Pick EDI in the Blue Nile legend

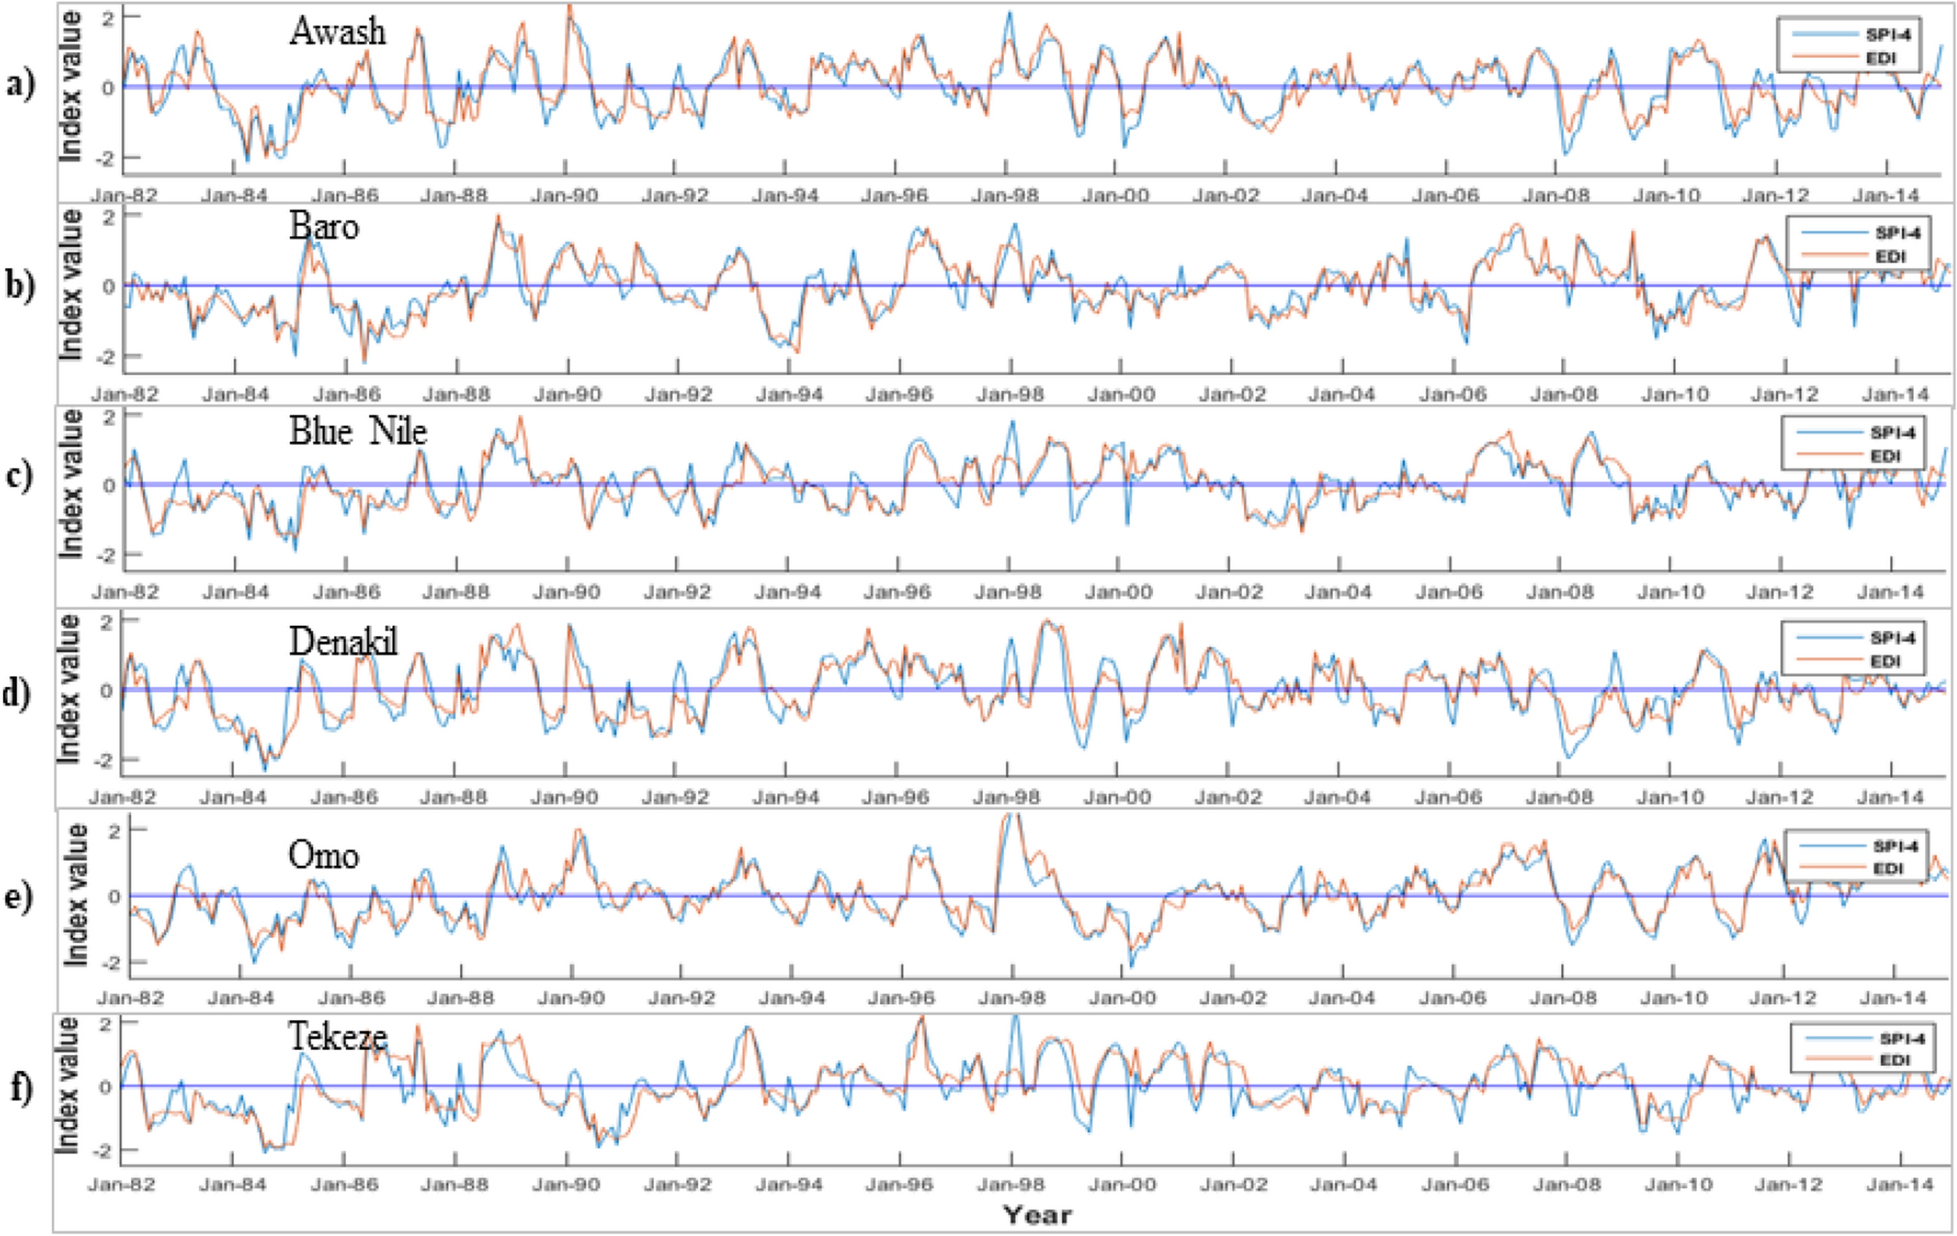(x=1885, y=456)
